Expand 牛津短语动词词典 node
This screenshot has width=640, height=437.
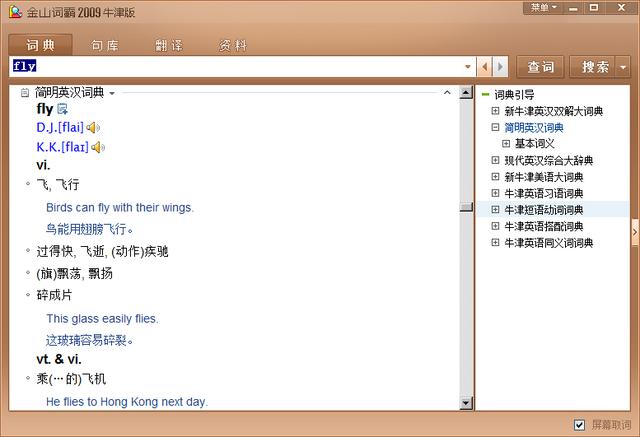[x=496, y=209]
